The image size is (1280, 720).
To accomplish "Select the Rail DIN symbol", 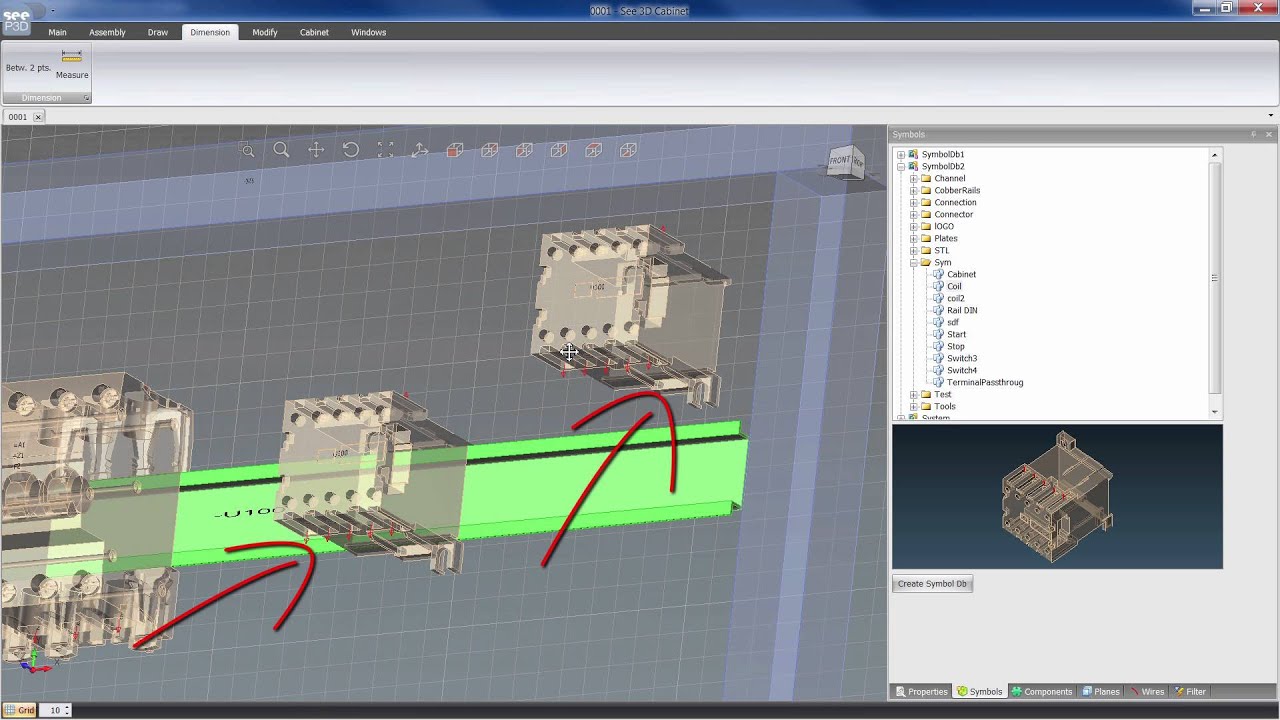I will [x=962, y=310].
